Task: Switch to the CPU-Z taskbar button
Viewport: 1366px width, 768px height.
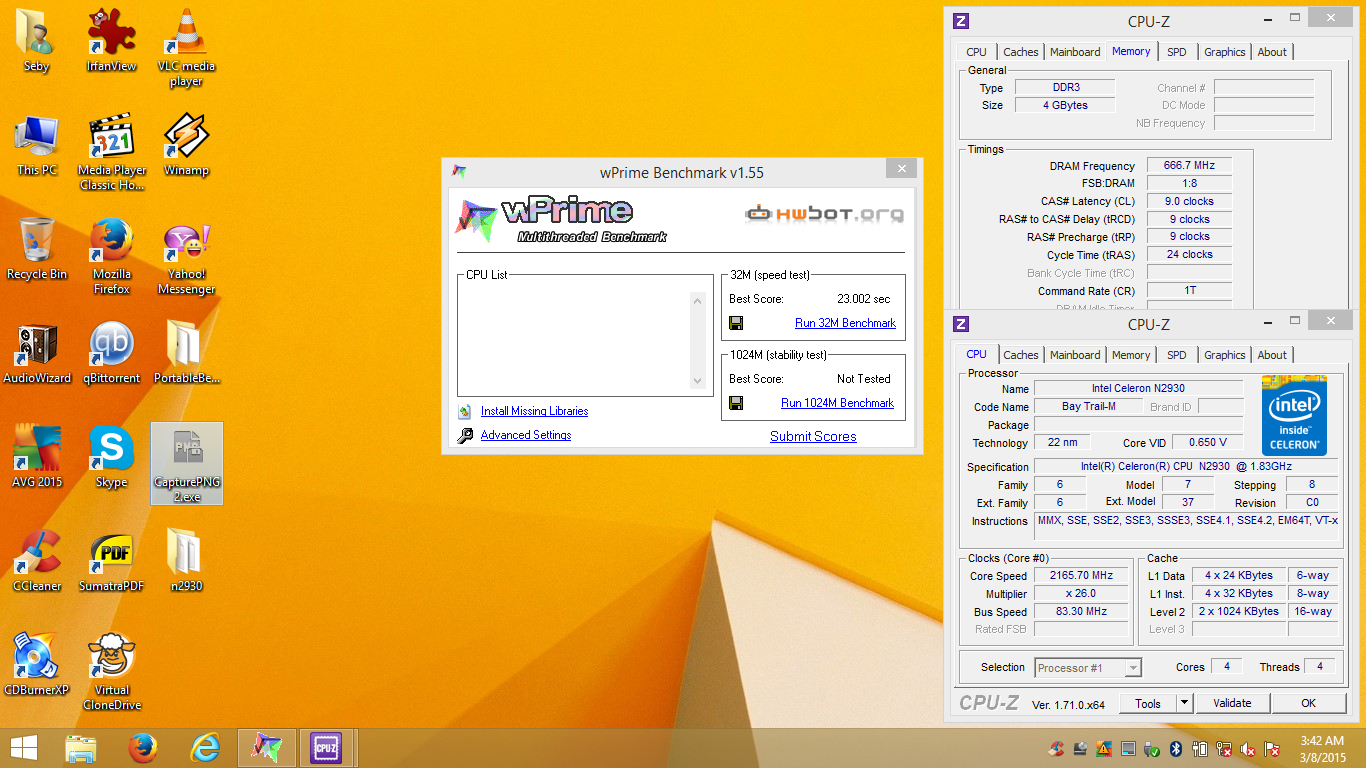Action: pyautogui.click(x=326, y=748)
